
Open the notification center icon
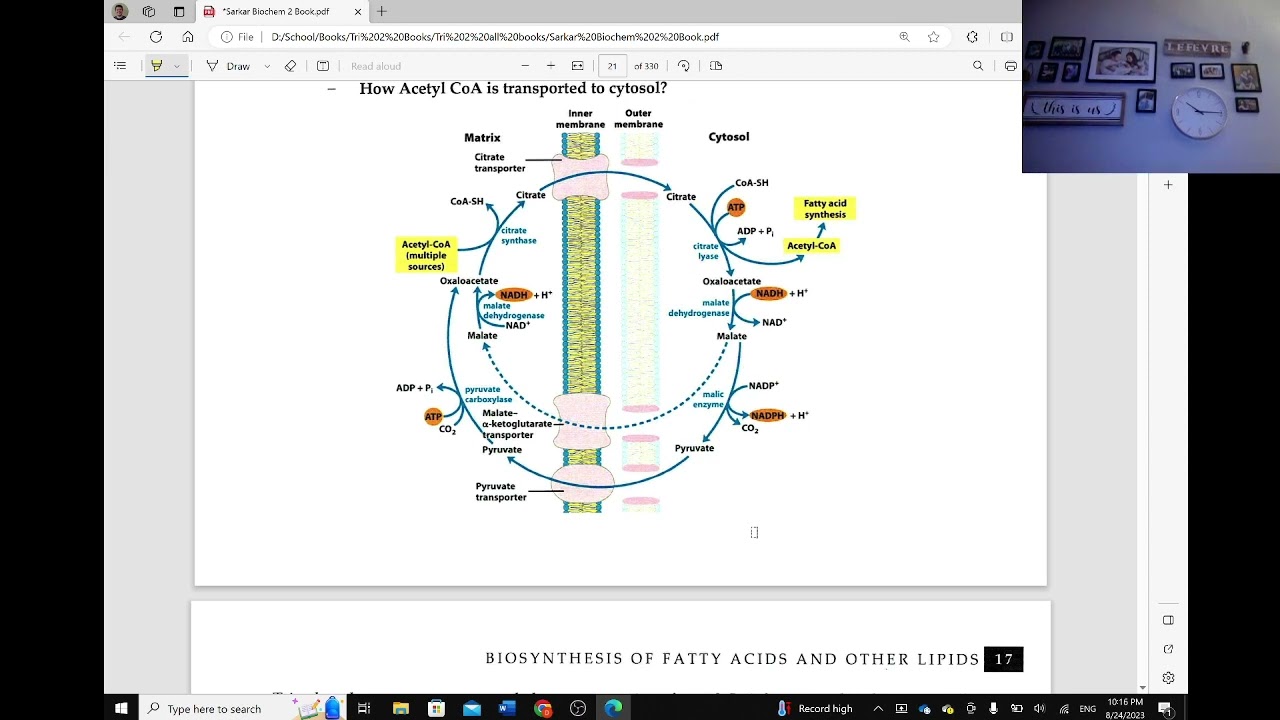1166,708
